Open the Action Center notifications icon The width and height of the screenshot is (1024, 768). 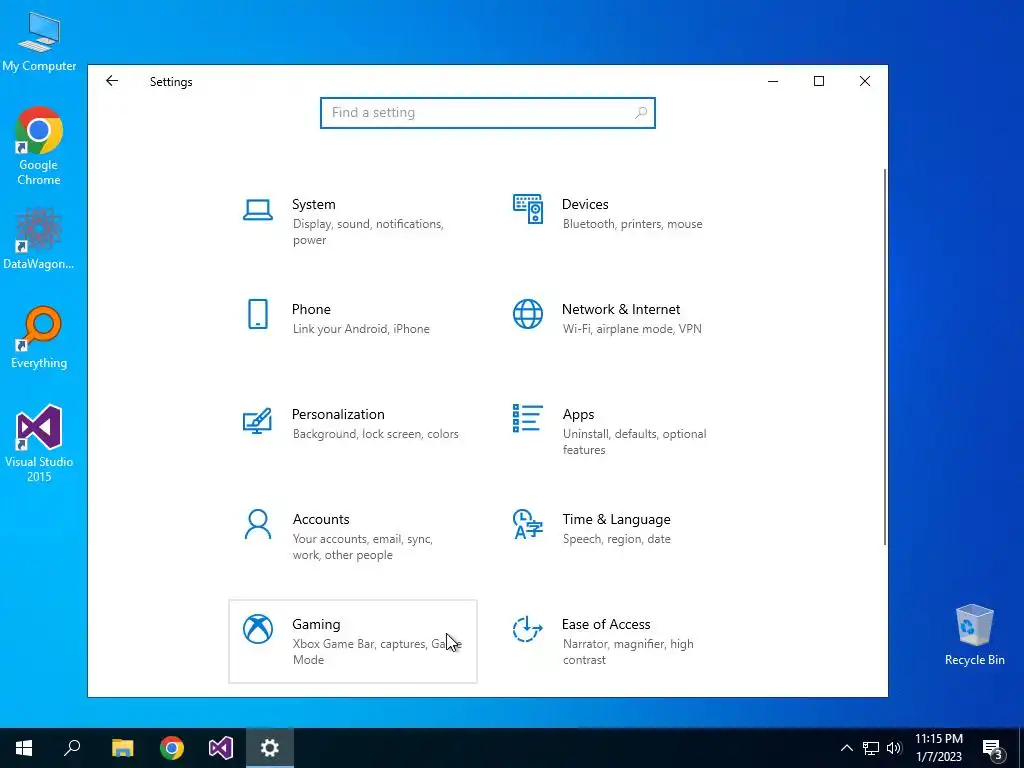click(x=993, y=749)
